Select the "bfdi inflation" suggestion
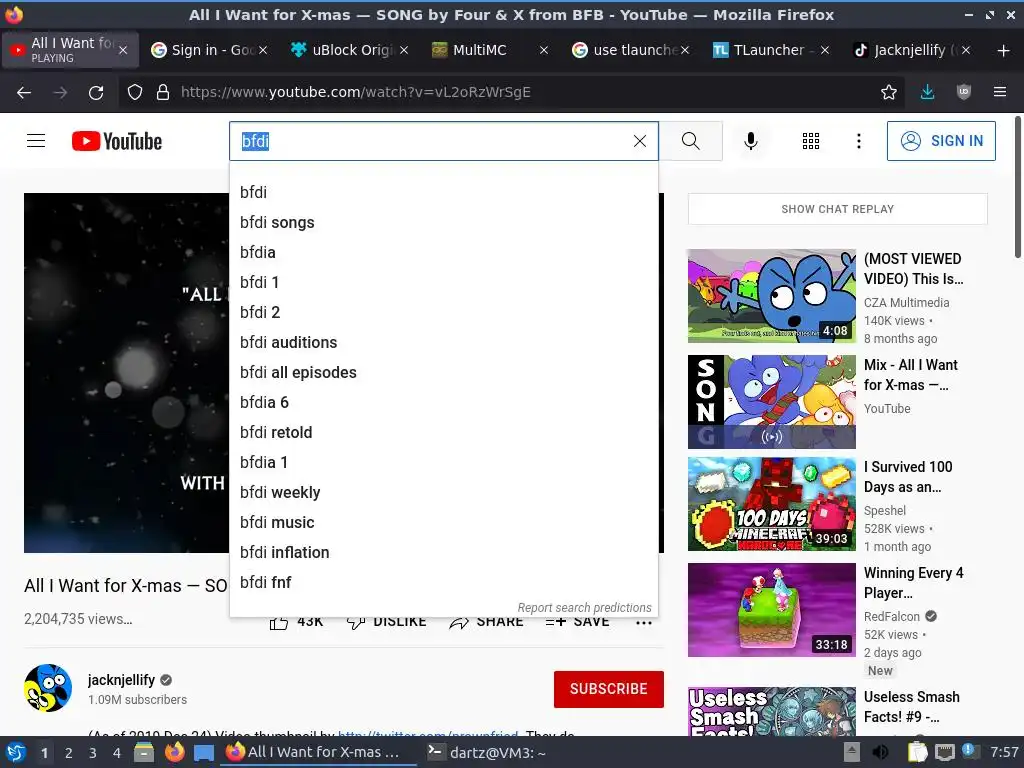Image resolution: width=1024 pixels, height=768 pixels. 444,553
